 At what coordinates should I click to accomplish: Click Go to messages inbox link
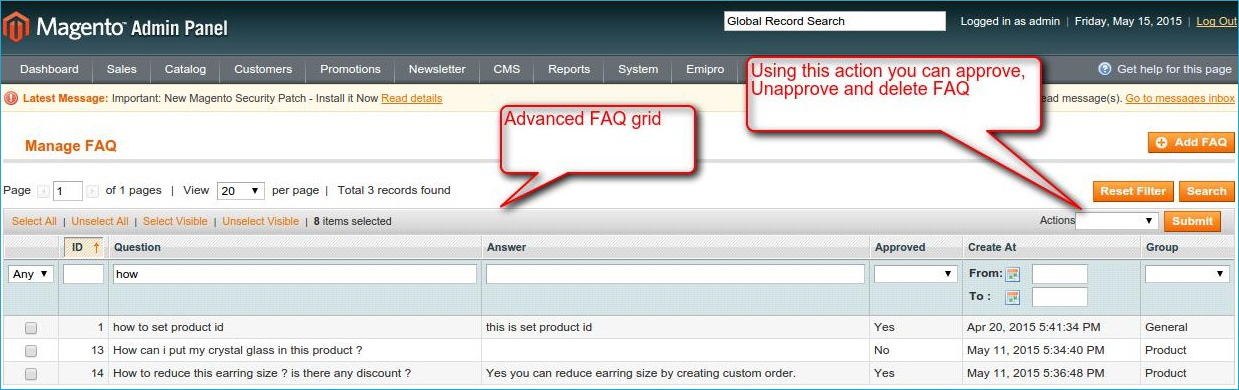[x=1180, y=98]
